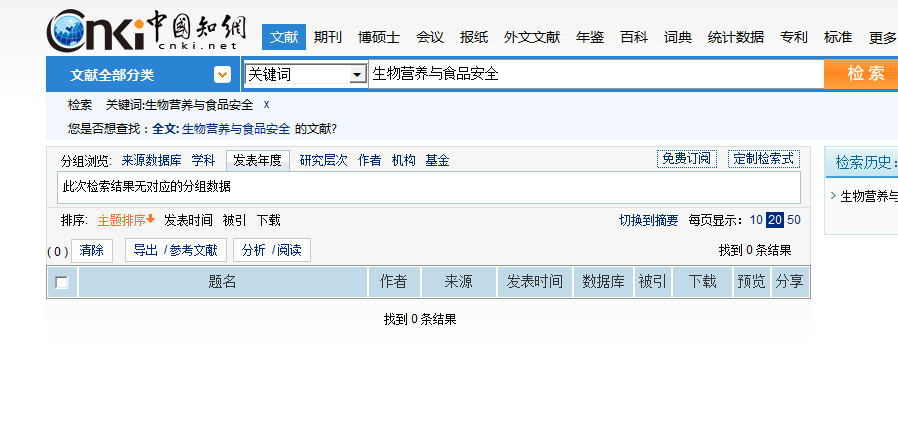Click the 作者 column header
Image resolution: width=898 pixels, height=427 pixels.
394,282
